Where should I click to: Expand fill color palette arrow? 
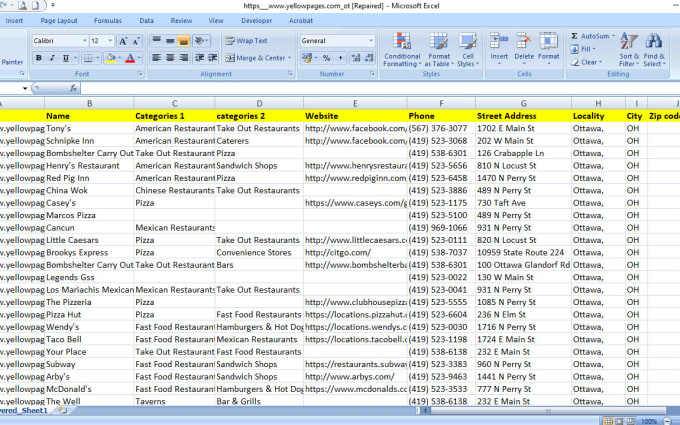click(120, 58)
